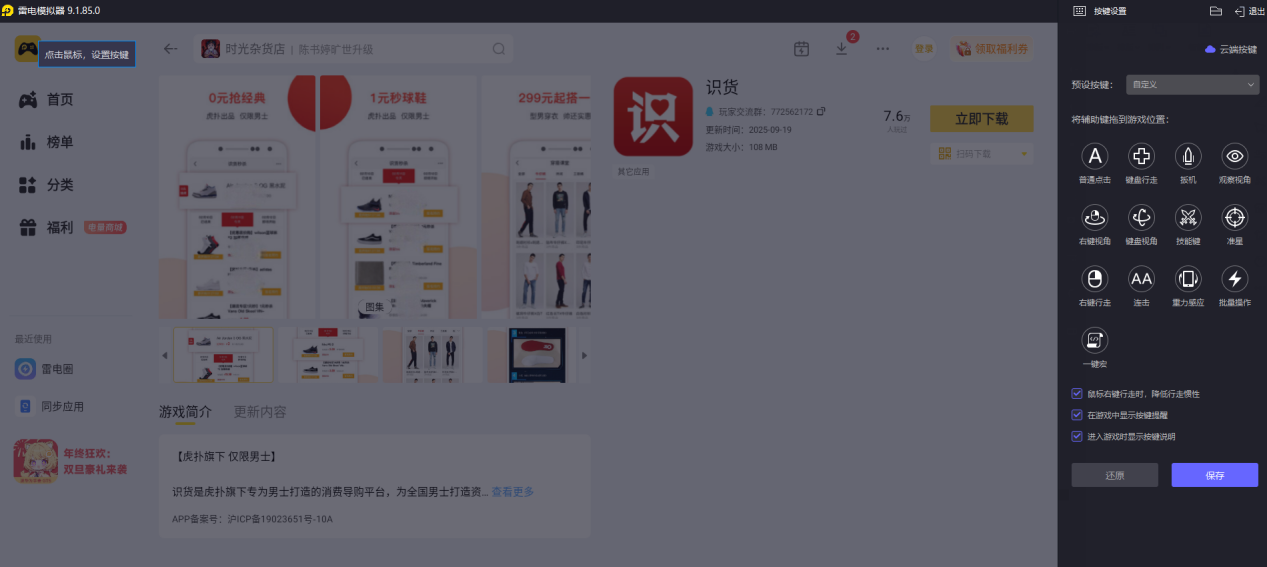Select the 一键宏 macro icon
The height and width of the screenshot is (567, 1267).
(1095, 340)
